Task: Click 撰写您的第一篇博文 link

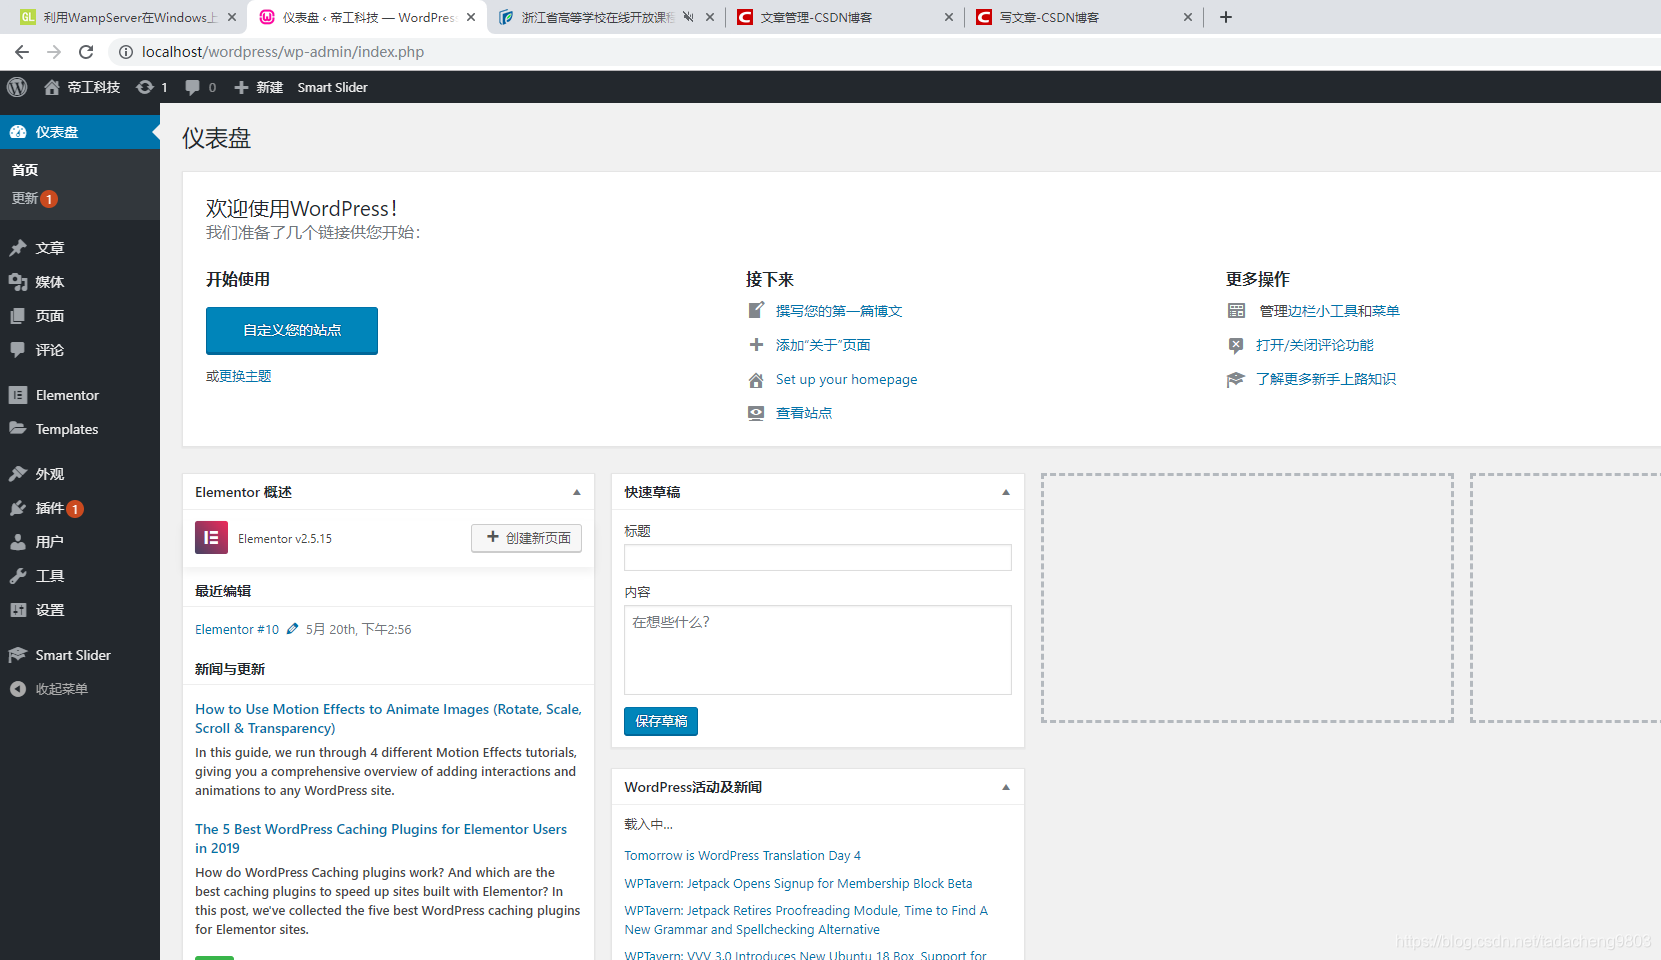Action: pyautogui.click(x=839, y=311)
